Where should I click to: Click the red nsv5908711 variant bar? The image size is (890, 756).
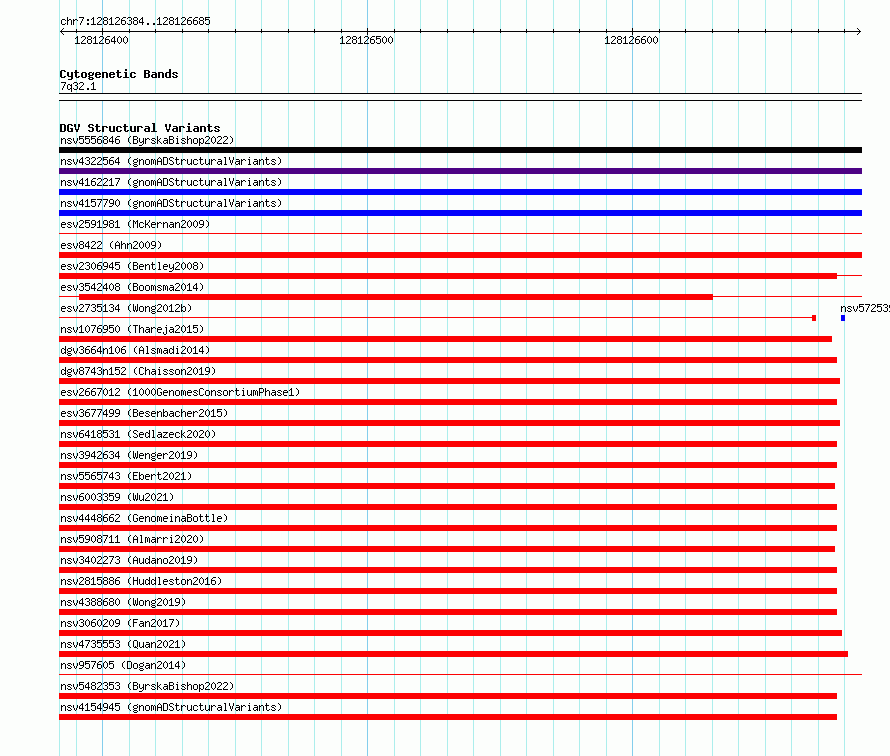[447, 549]
